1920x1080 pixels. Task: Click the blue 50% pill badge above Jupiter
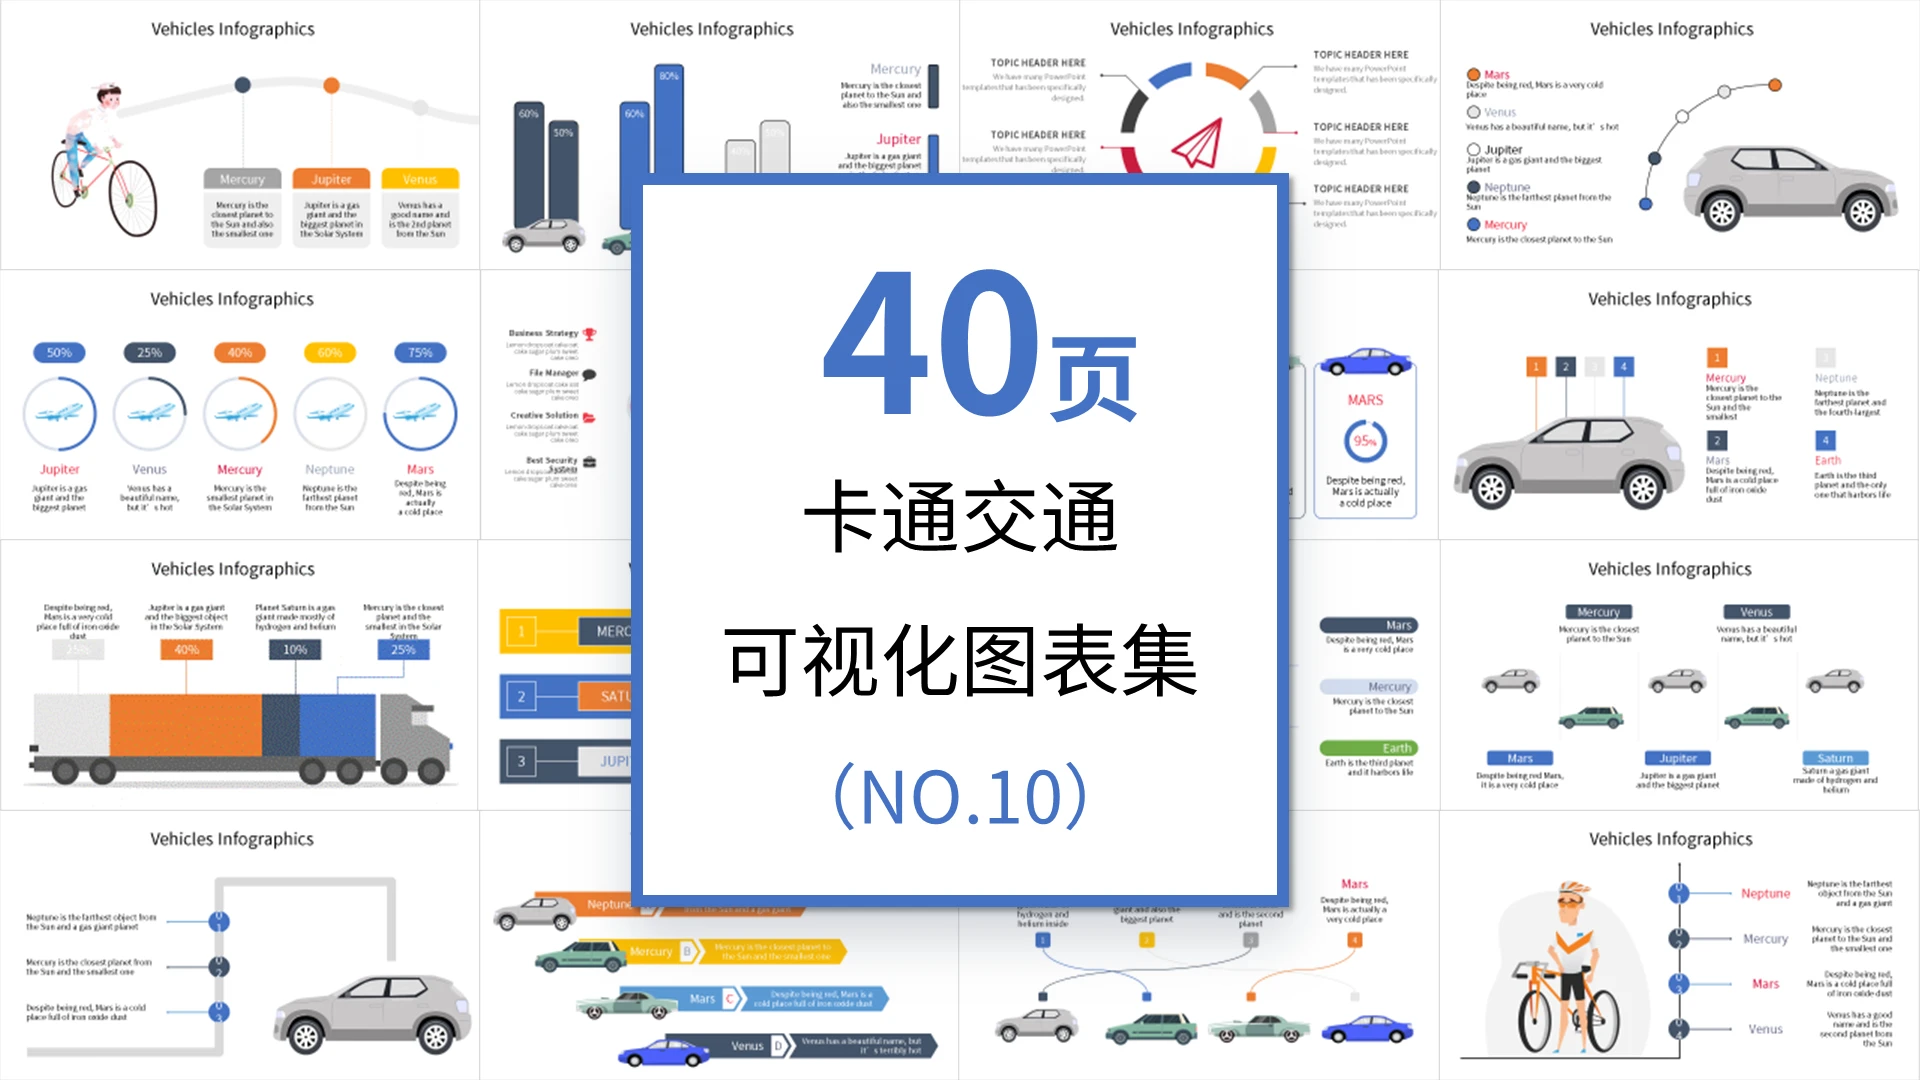coord(59,353)
